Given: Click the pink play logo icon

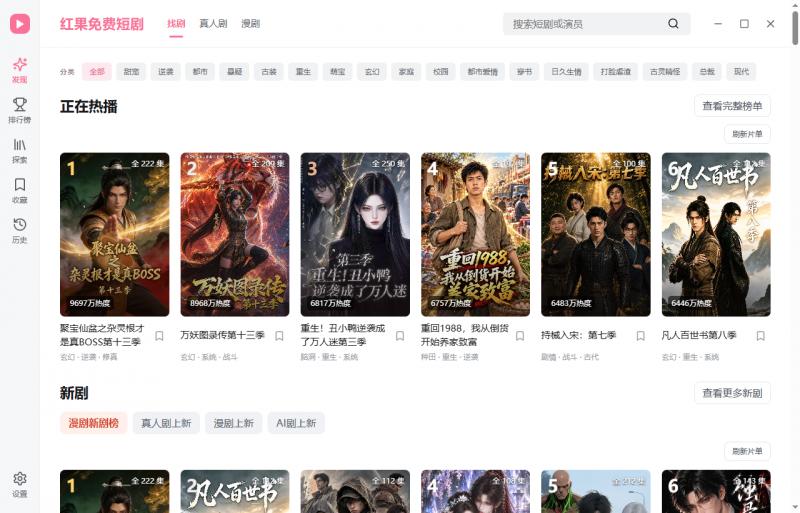Looking at the screenshot, I should (x=20, y=23).
